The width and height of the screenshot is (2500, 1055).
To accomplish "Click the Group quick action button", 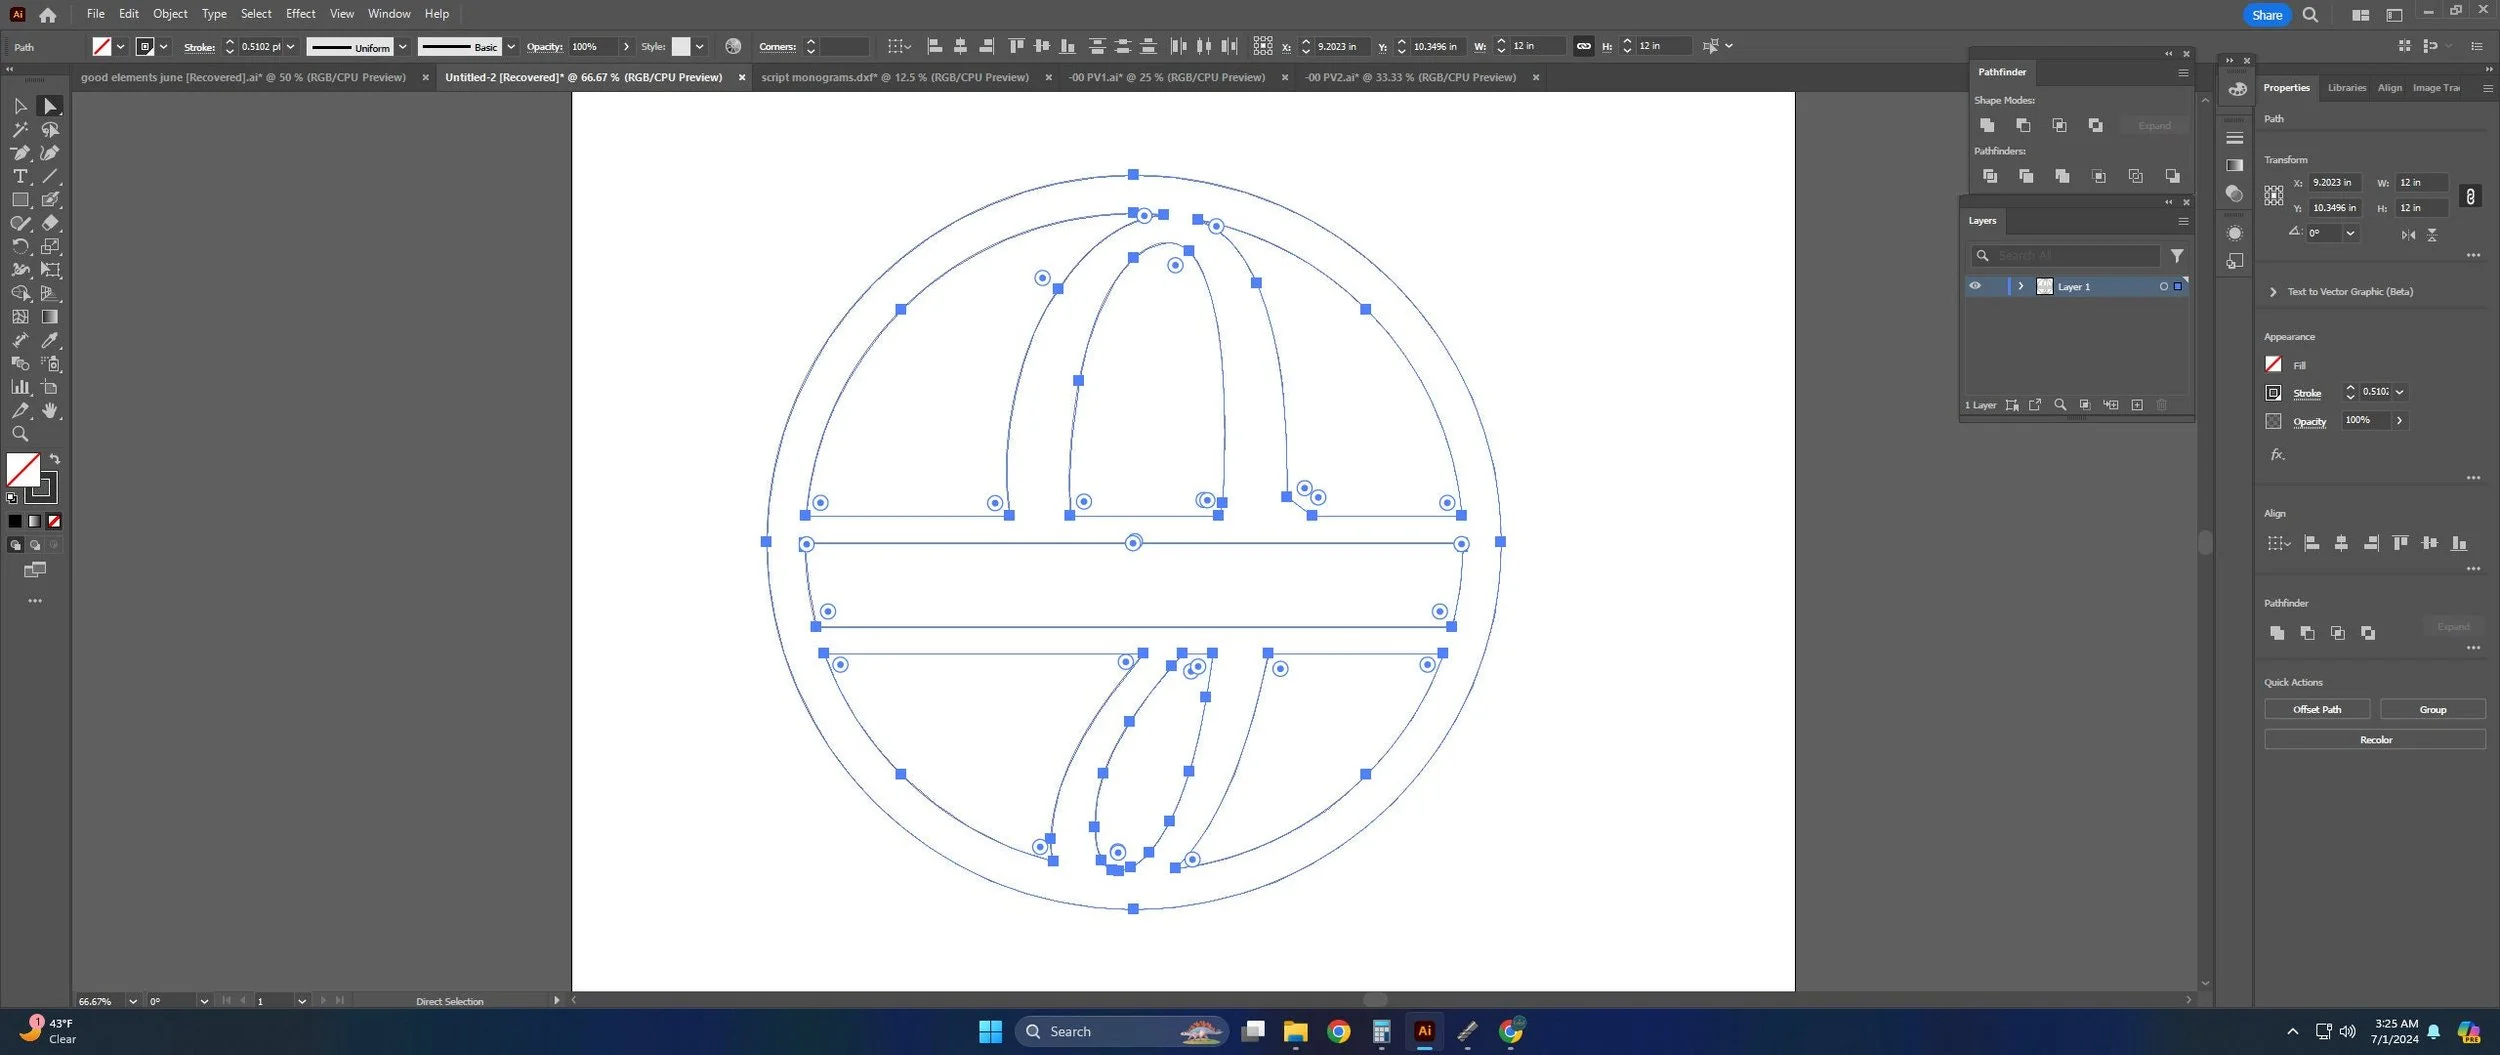I will [2432, 709].
